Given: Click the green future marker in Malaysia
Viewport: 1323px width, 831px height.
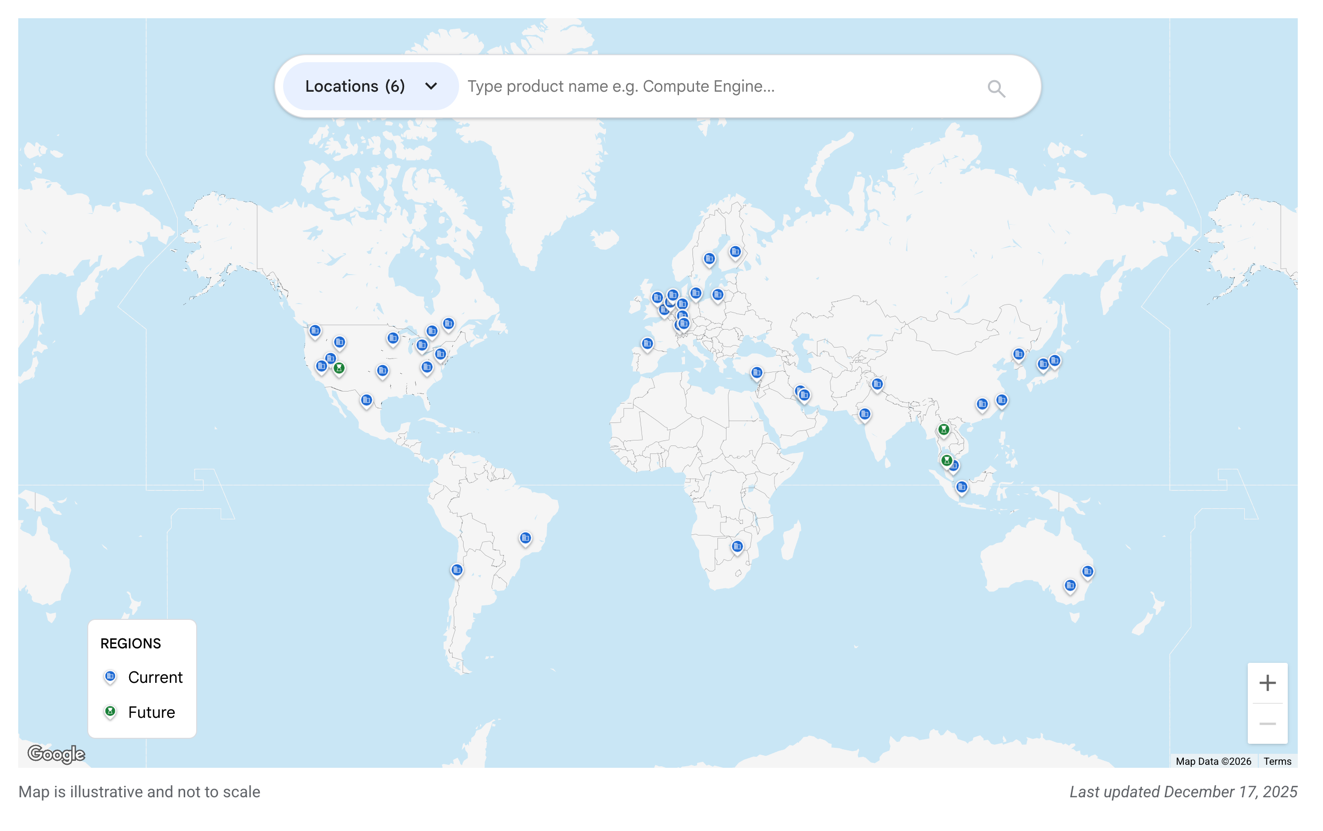Looking at the screenshot, I should coord(945,461).
